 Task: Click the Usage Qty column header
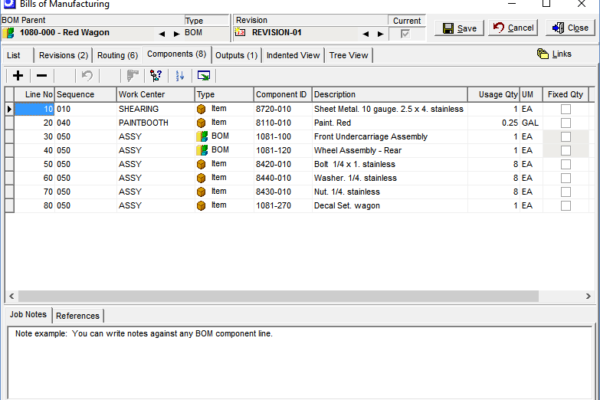click(x=493, y=95)
